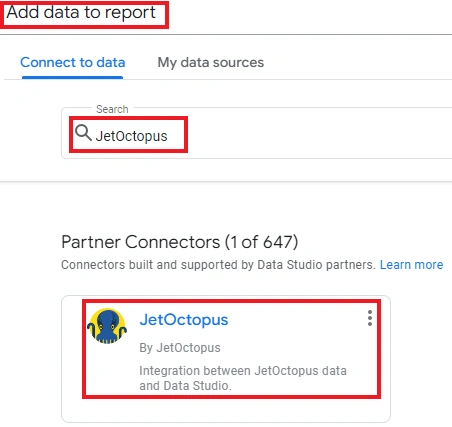Switch to the Connect to data tab

(73, 62)
